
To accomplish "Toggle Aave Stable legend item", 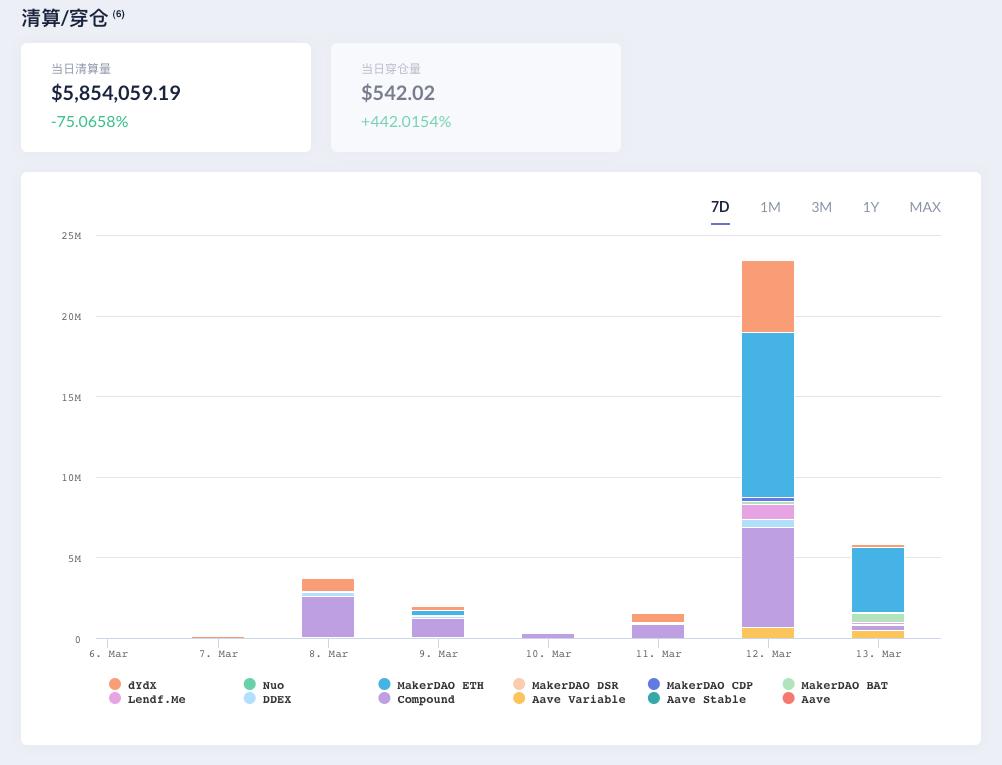I will click(x=705, y=699).
